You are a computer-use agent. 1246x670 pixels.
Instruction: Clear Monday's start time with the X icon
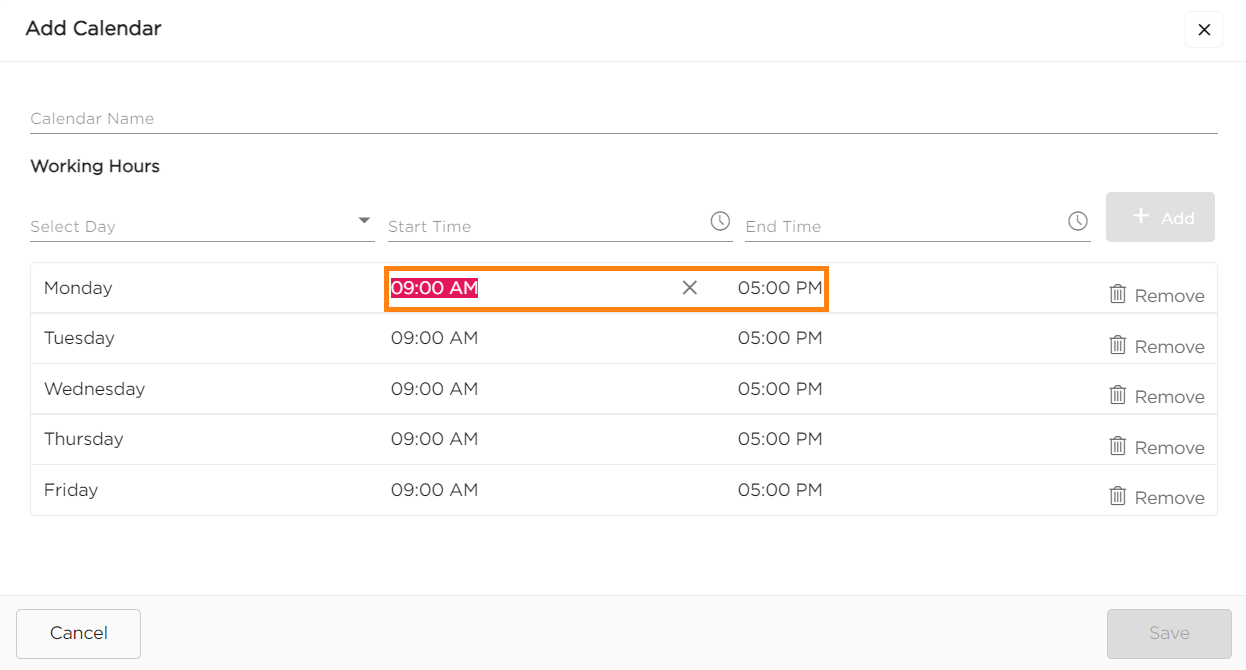pyautogui.click(x=689, y=288)
